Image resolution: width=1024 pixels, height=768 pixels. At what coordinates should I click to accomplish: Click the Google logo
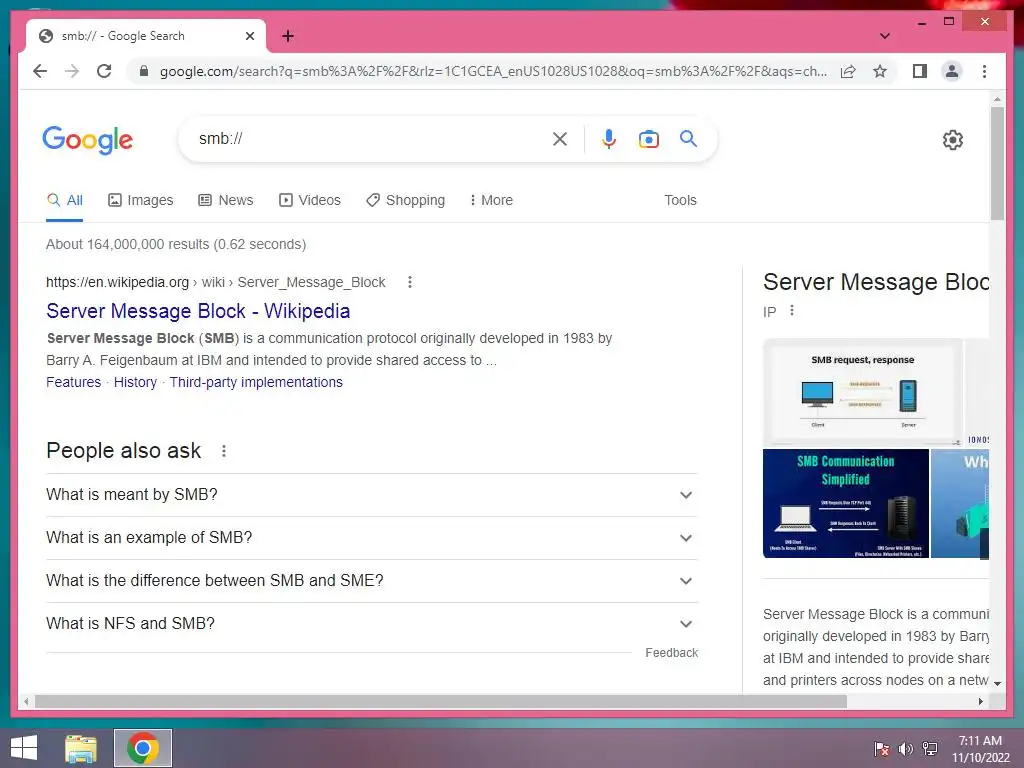pos(88,140)
